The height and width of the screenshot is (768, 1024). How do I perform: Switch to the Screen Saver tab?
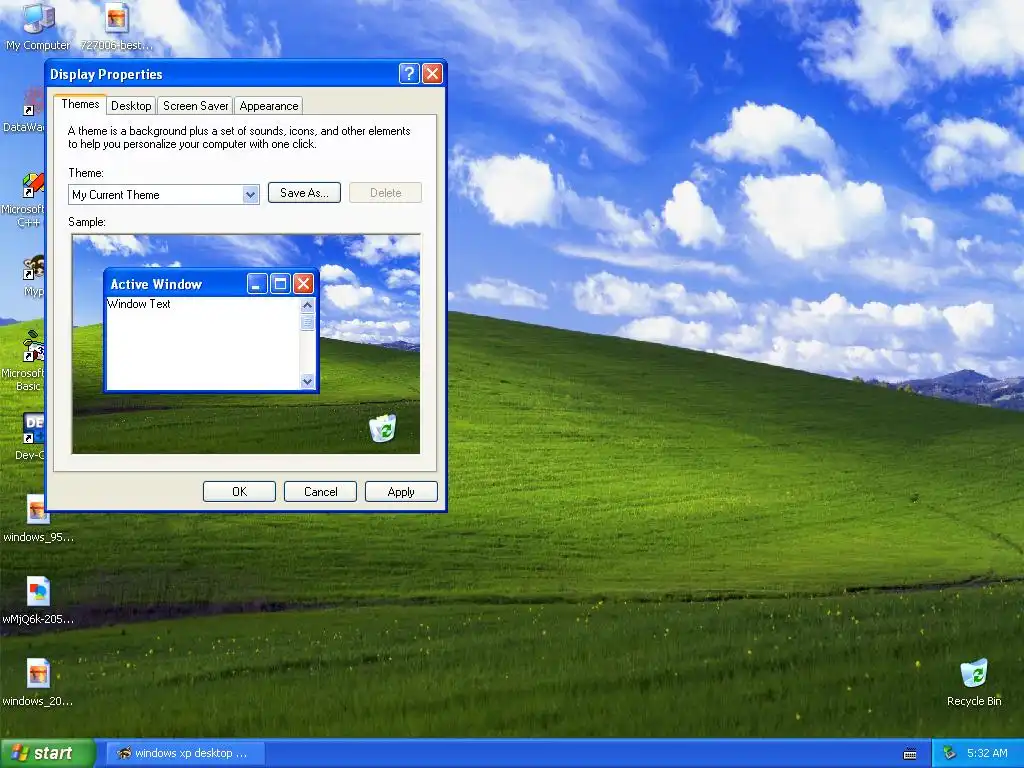click(195, 106)
